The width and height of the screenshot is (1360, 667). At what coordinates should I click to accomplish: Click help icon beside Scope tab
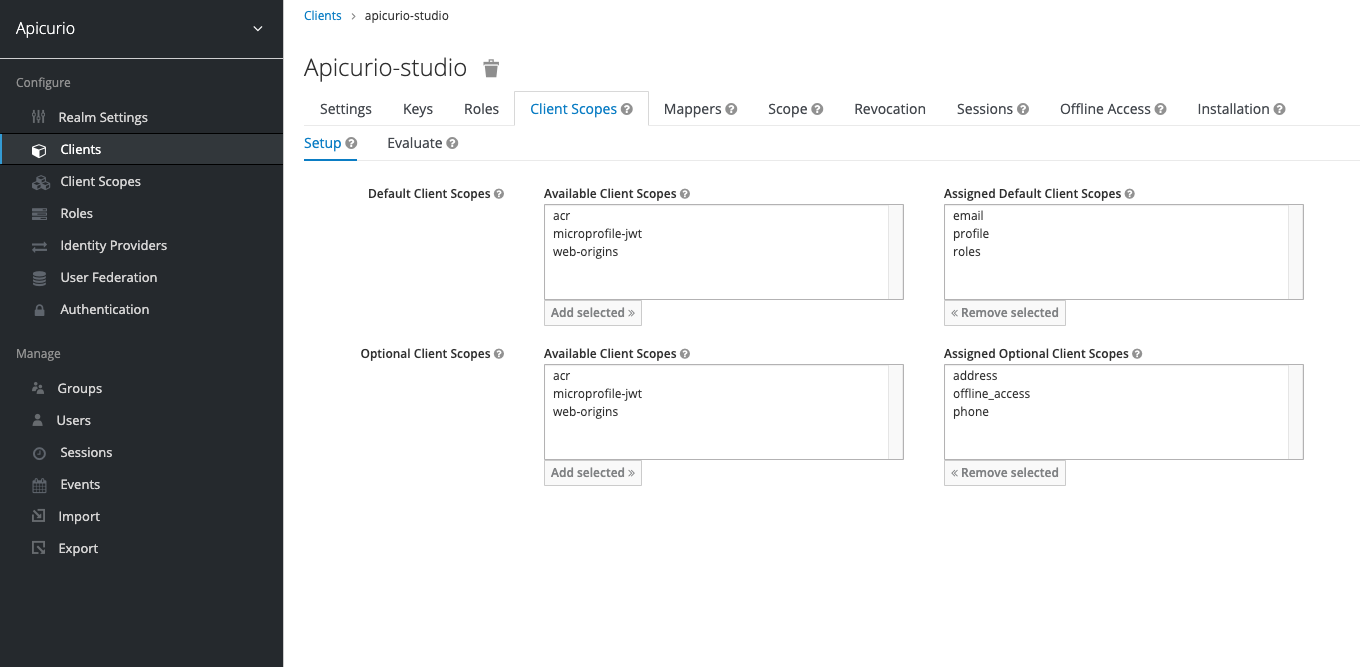coord(817,109)
